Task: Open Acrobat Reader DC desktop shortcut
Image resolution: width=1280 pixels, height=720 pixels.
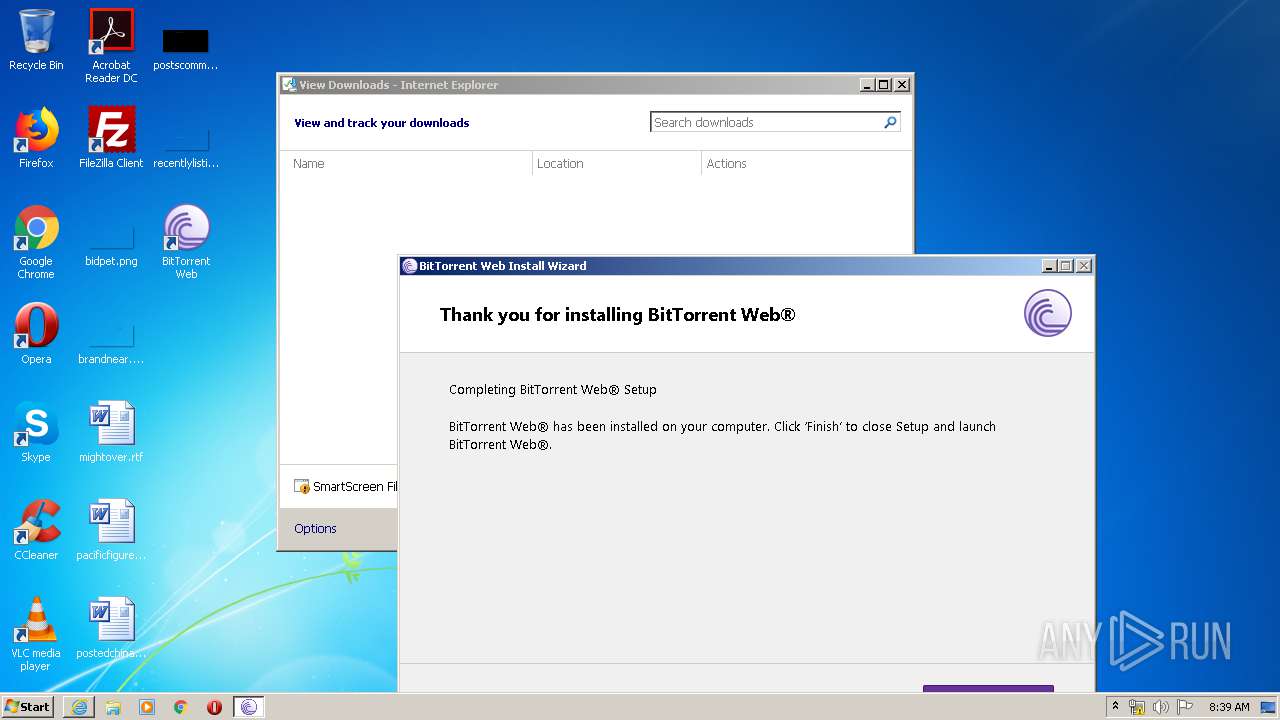Action: click(x=111, y=46)
